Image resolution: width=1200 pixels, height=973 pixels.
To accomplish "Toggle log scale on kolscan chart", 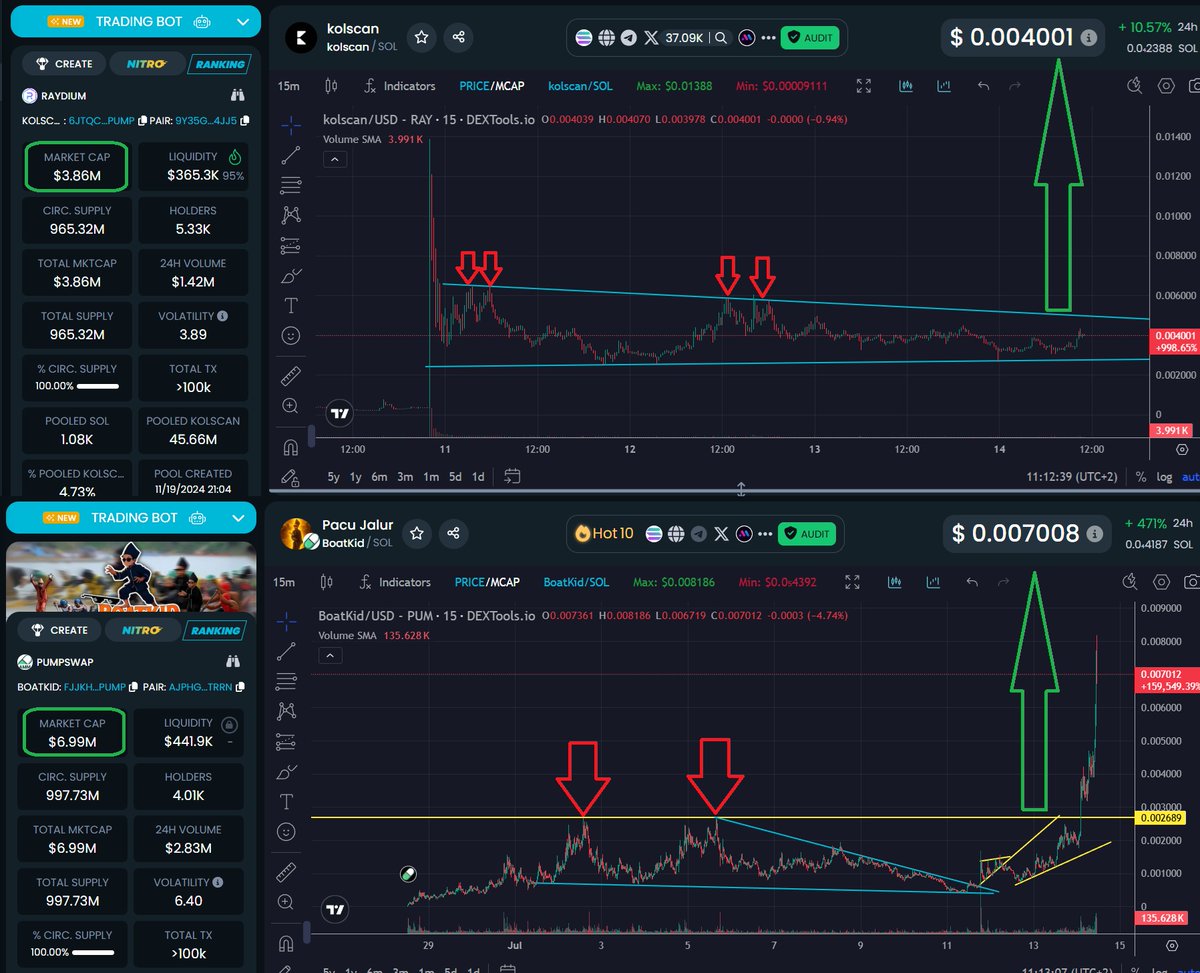I will pos(1164,477).
